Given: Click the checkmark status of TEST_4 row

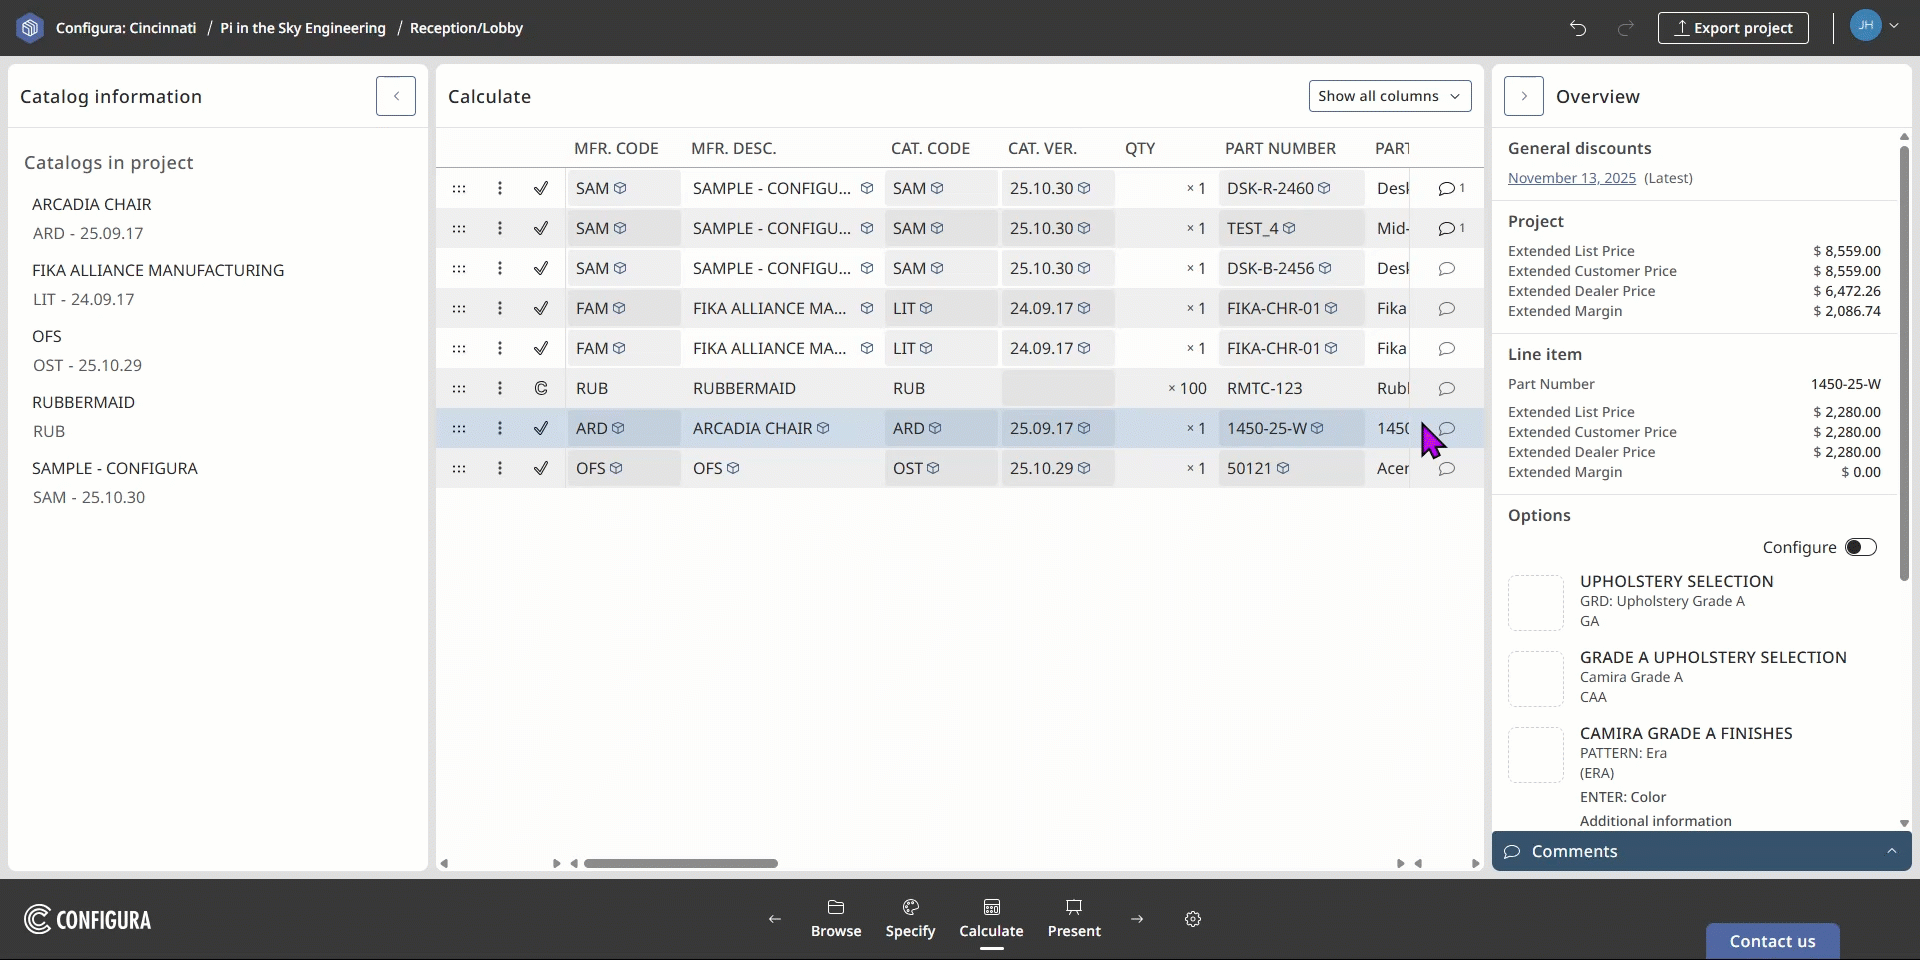Looking at the screenshot, I should click(x=541, y=228).
